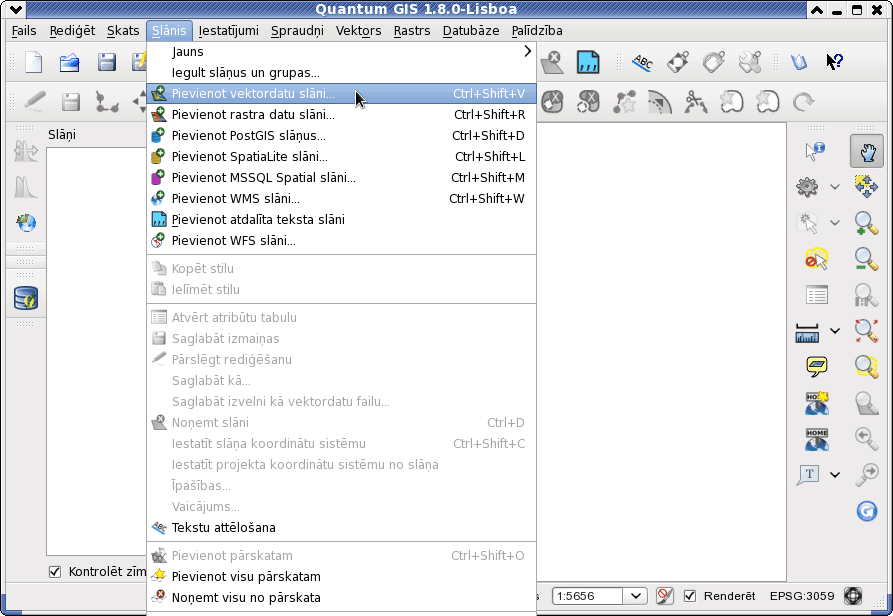
Task: Open the dropdown next to select features tool
Action: click(x=835, y=223)
